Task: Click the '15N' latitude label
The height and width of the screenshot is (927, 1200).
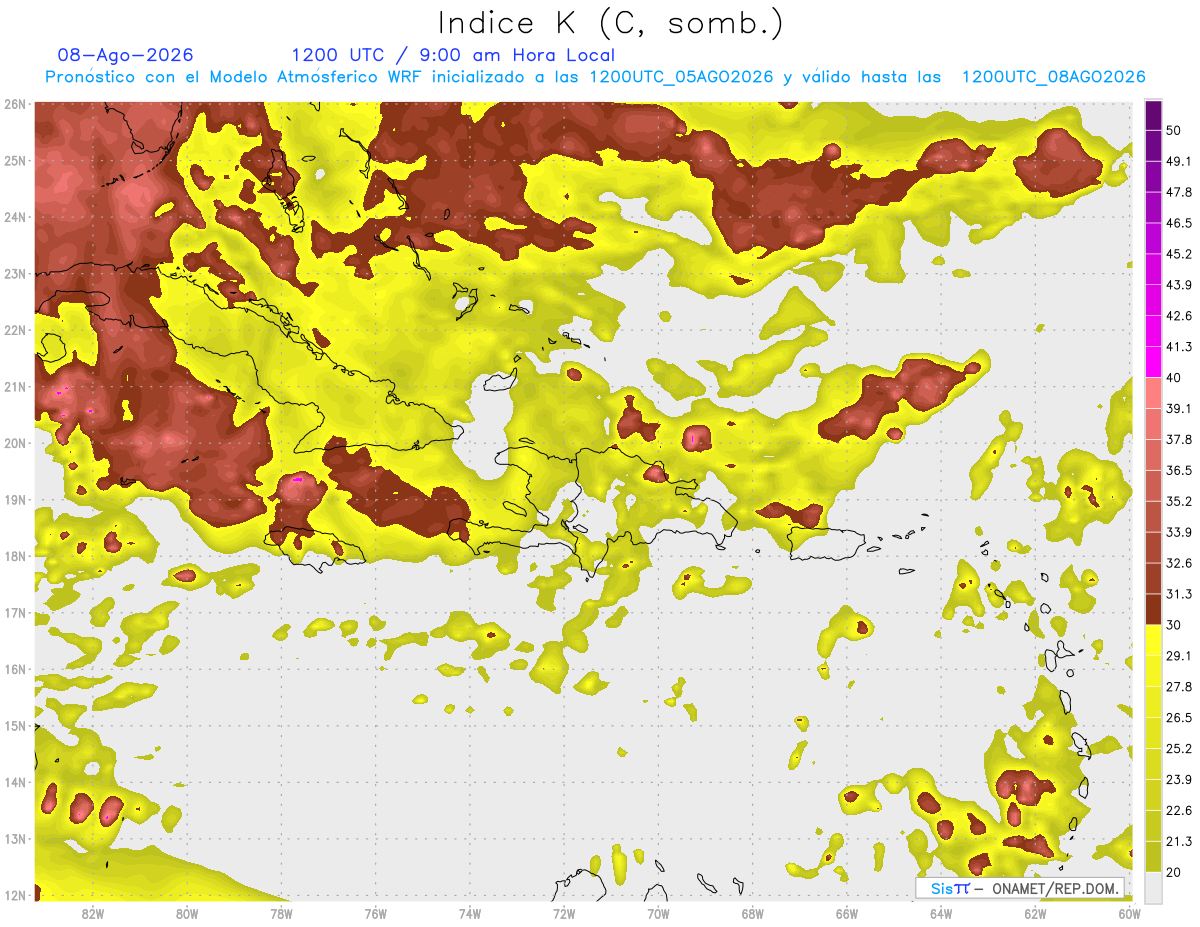Action: pos(15,726)
